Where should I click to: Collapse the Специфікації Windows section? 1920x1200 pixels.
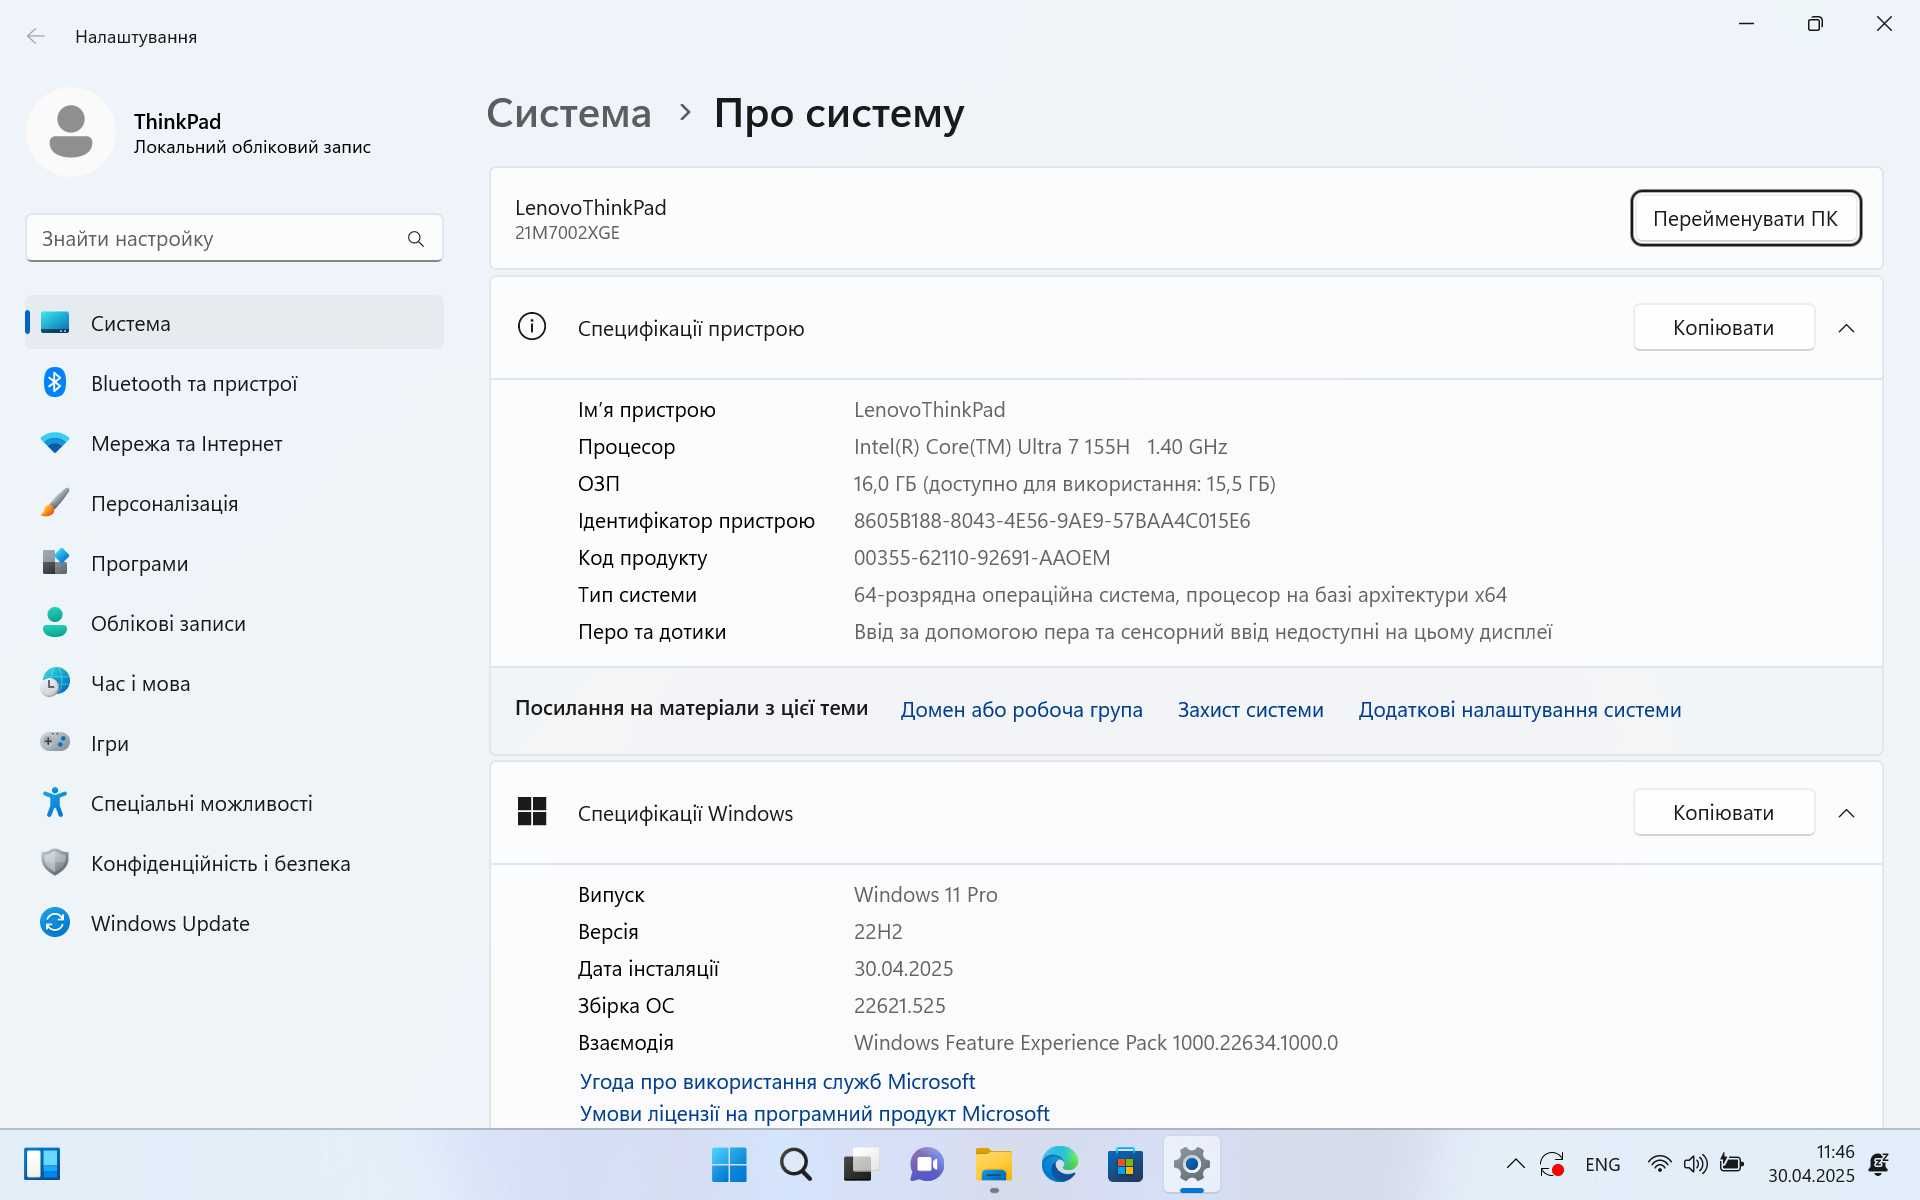point(1846,813)
